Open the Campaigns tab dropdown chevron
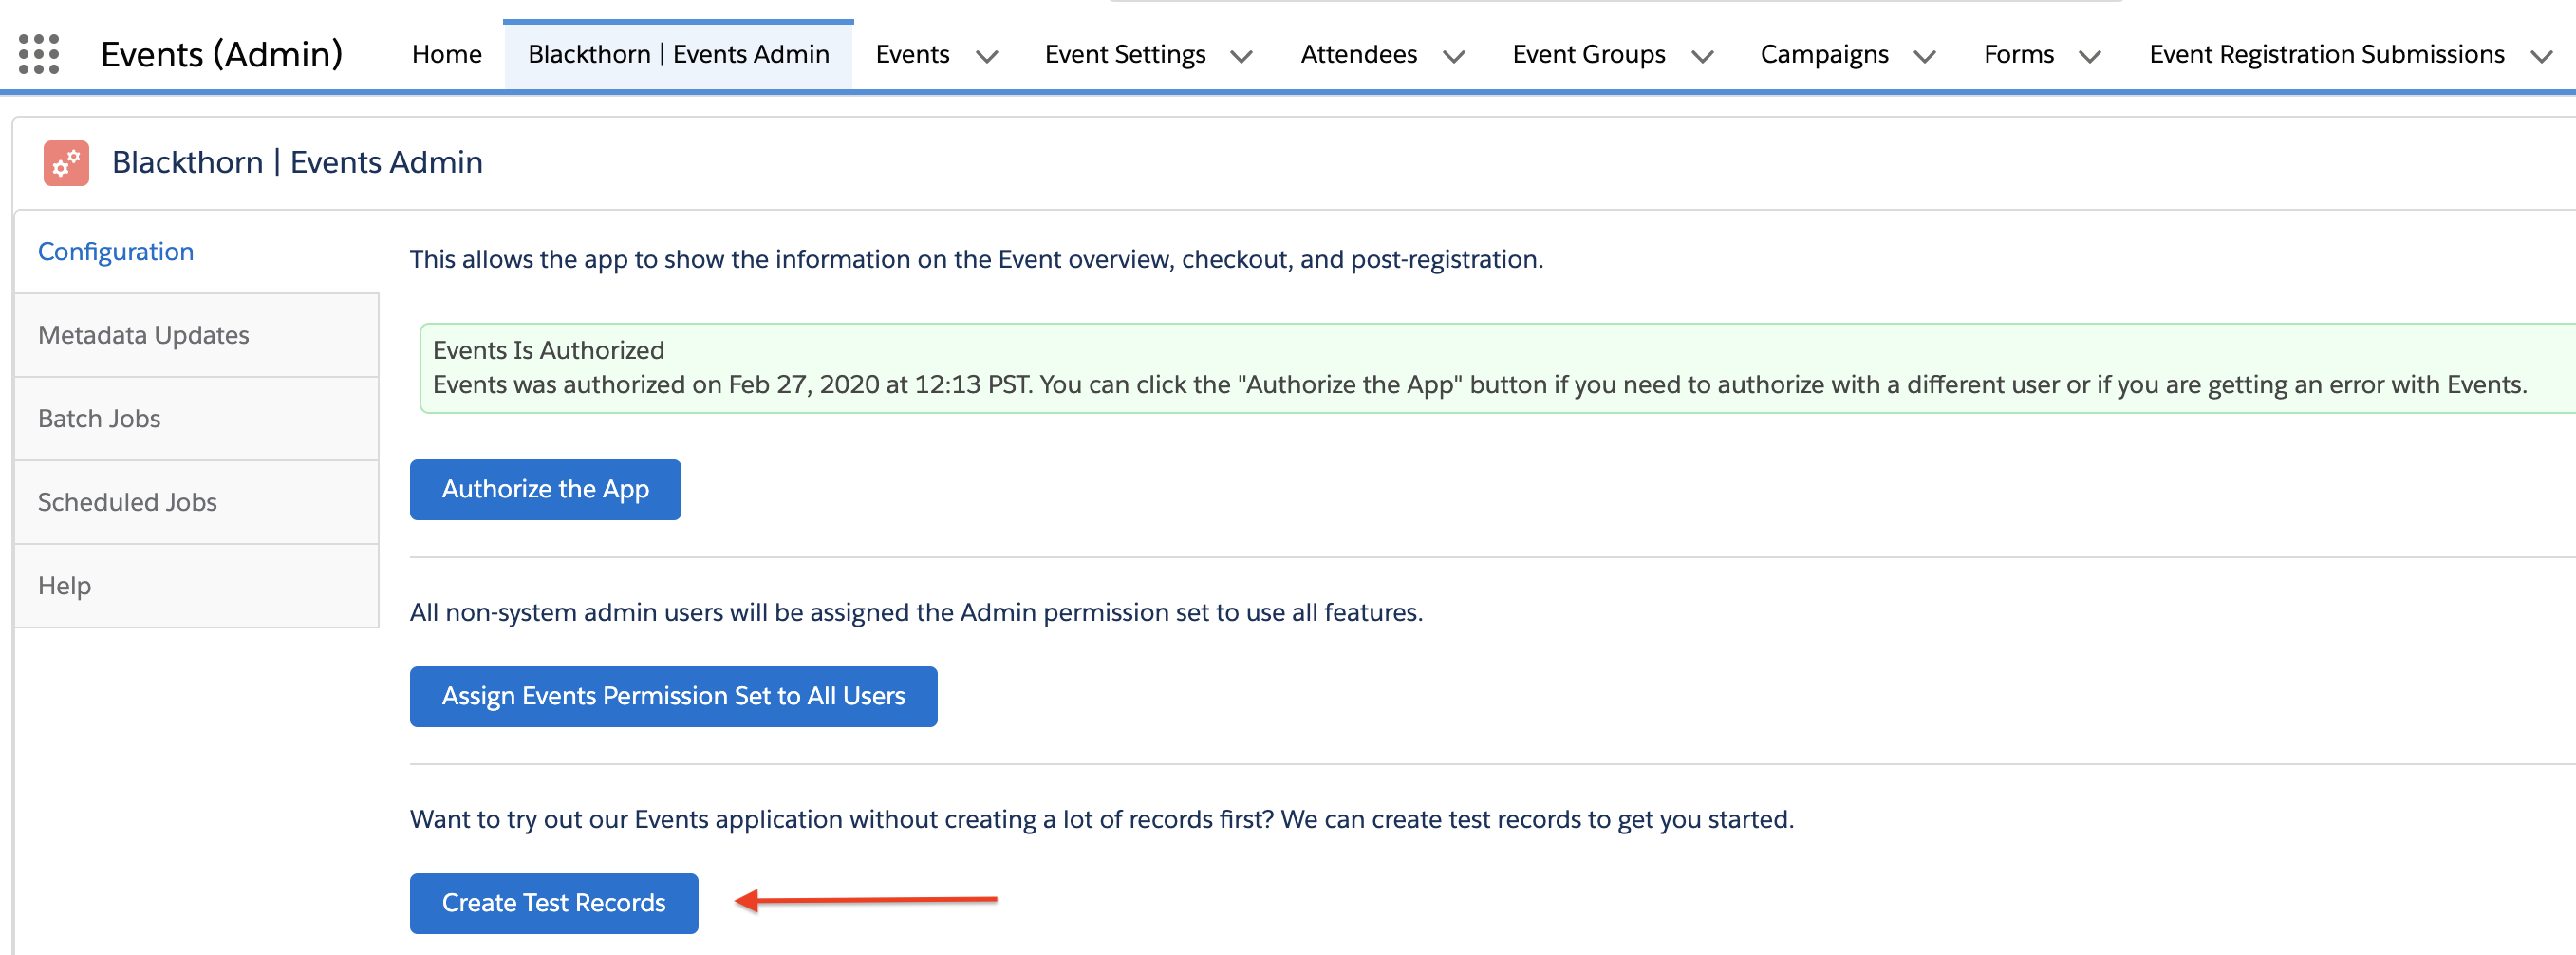Viewport: 2576px width, 955px height. coord(1924,57)
